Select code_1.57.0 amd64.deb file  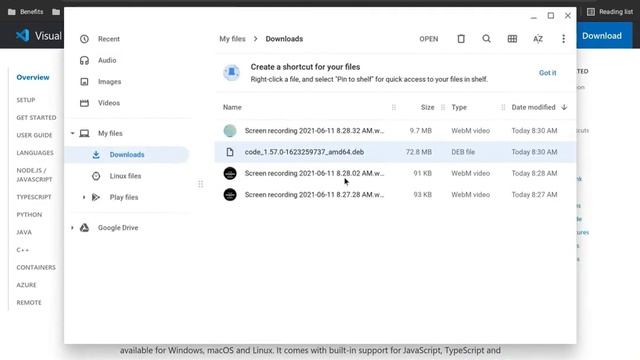[395, 152]
